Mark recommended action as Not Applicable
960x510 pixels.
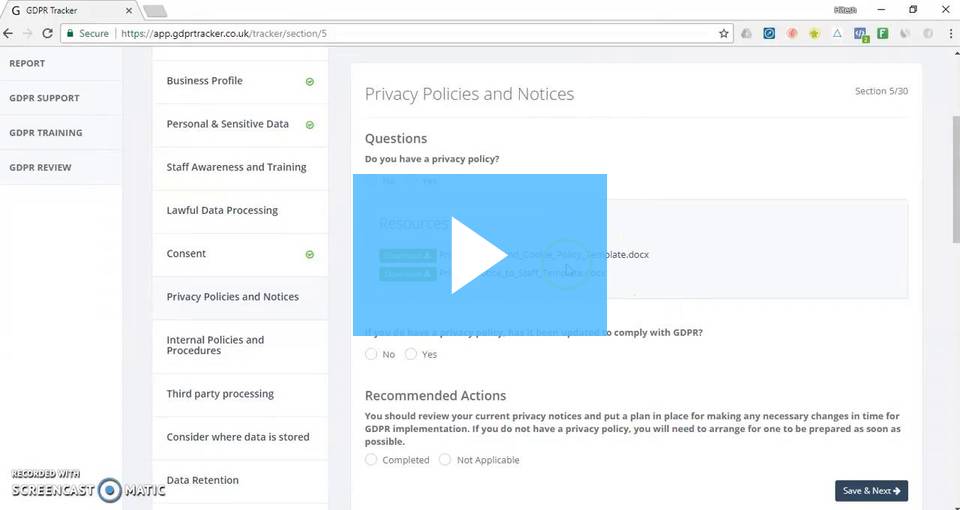[445, 460]
